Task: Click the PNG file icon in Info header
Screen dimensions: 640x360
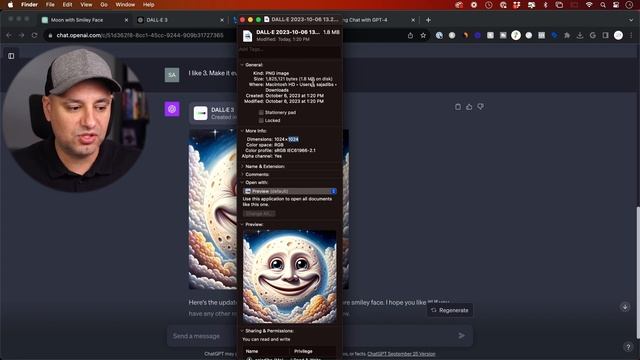Action: point(247,36)
